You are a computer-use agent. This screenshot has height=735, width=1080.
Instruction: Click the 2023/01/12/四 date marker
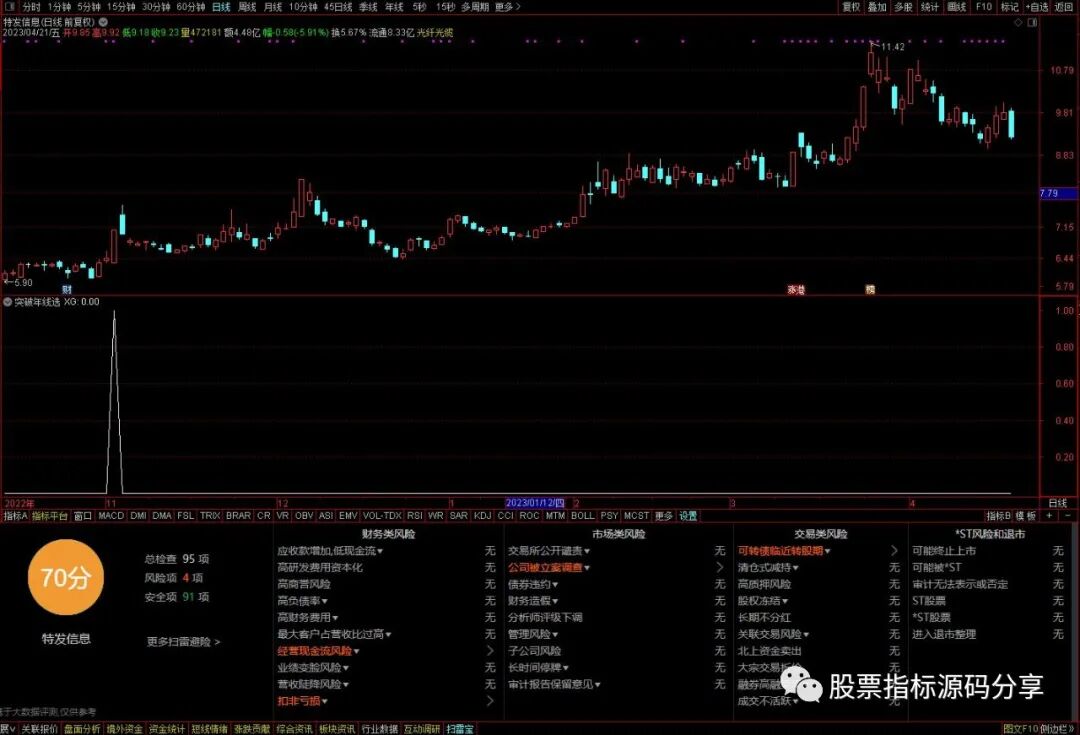click(535, 503)
